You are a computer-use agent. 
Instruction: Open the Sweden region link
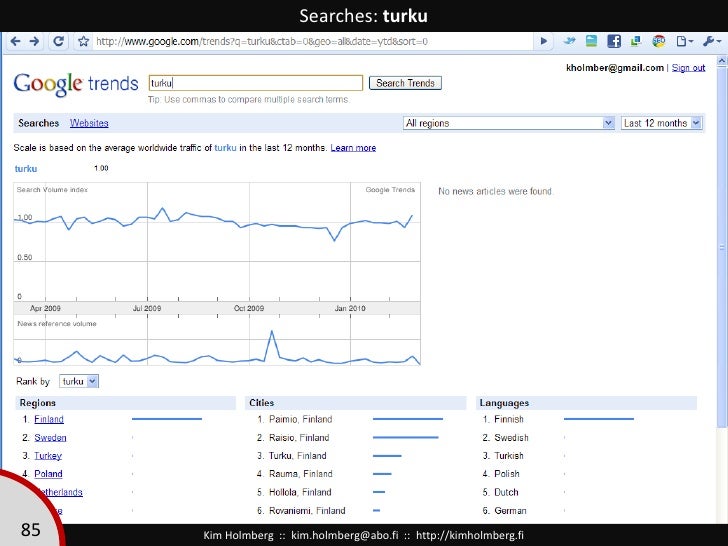50,437
